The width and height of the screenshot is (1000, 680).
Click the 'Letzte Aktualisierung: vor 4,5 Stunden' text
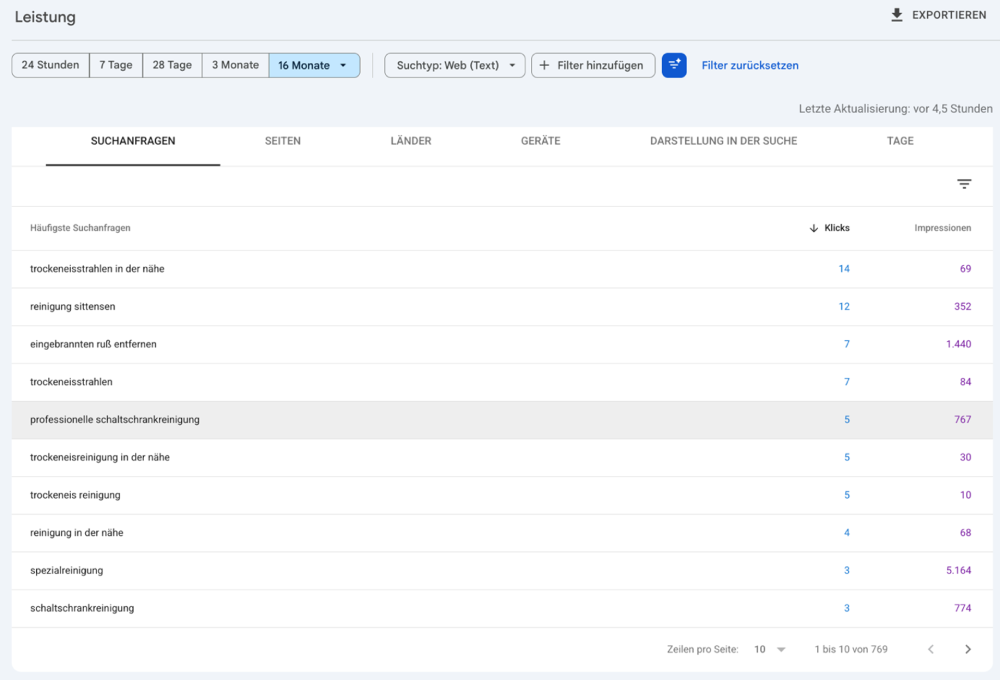(895, 108)
